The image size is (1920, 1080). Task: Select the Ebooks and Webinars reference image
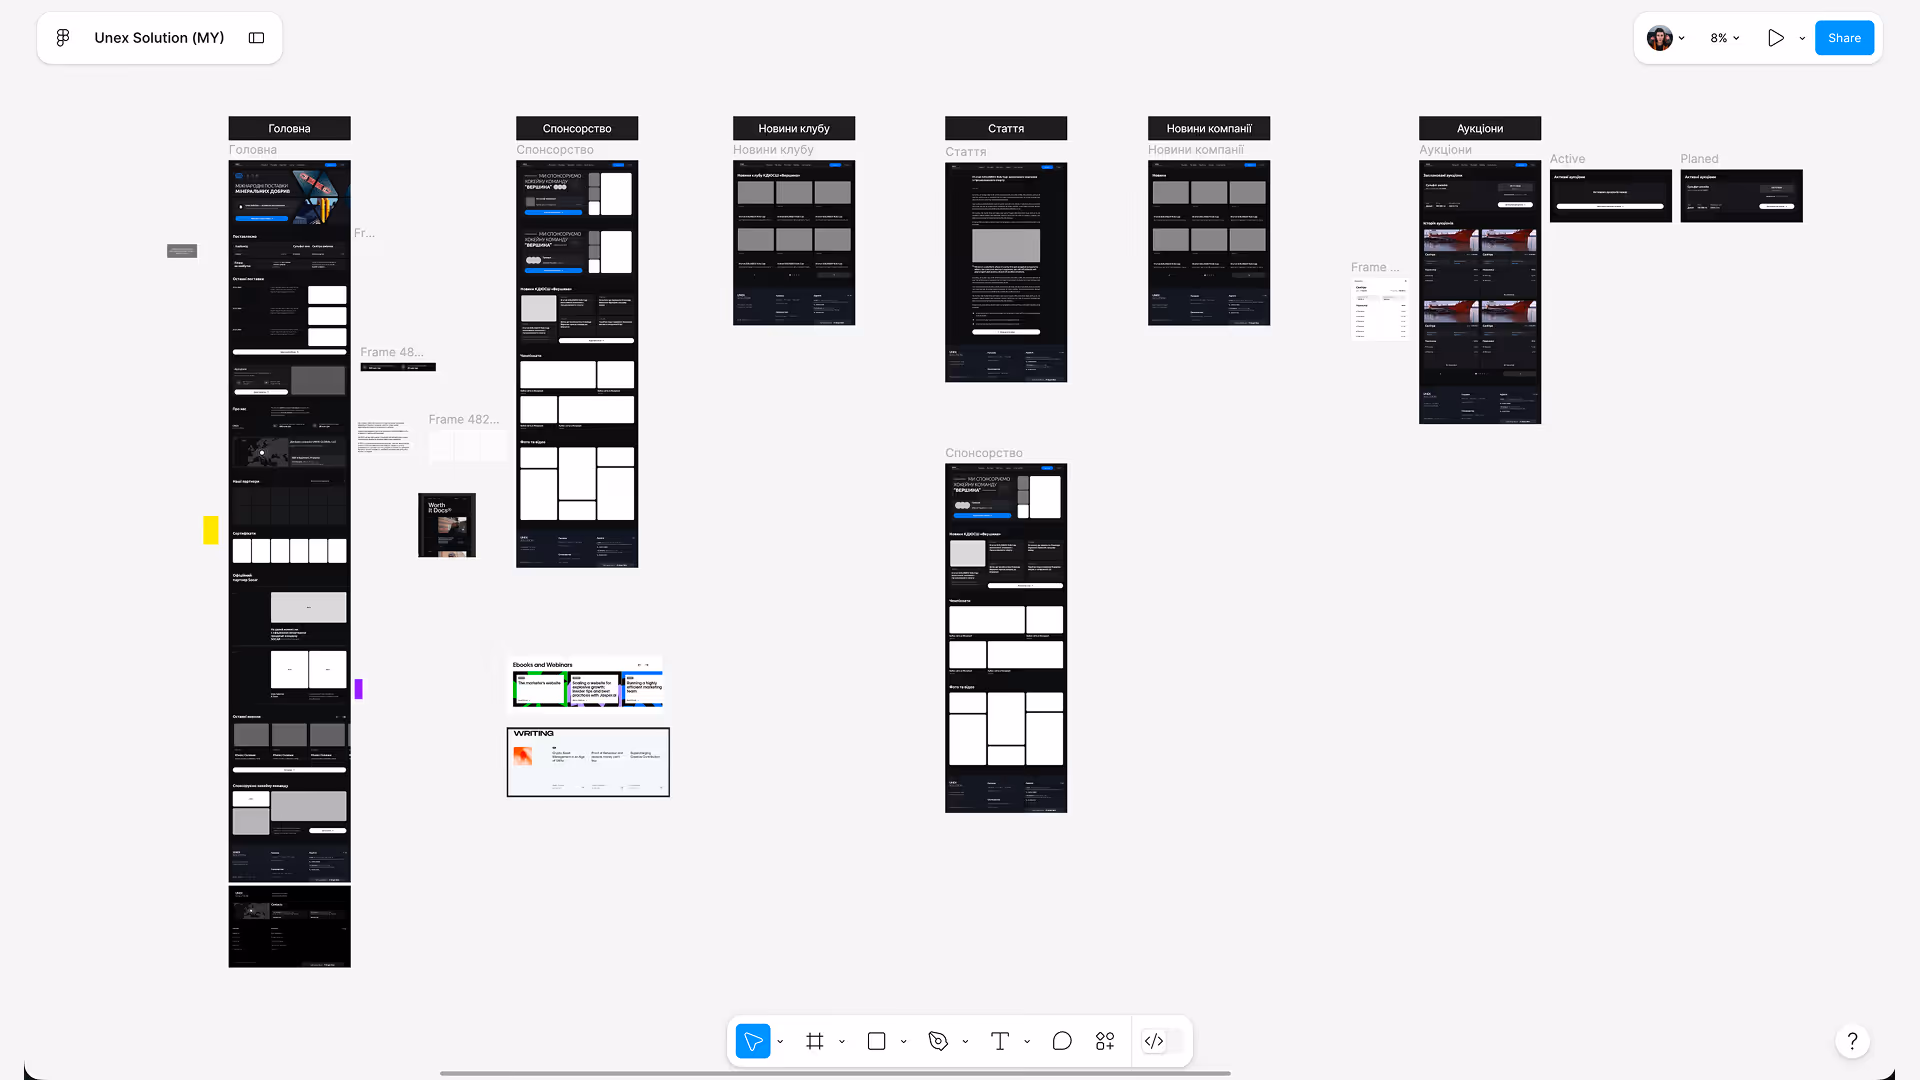pos(587,682)
